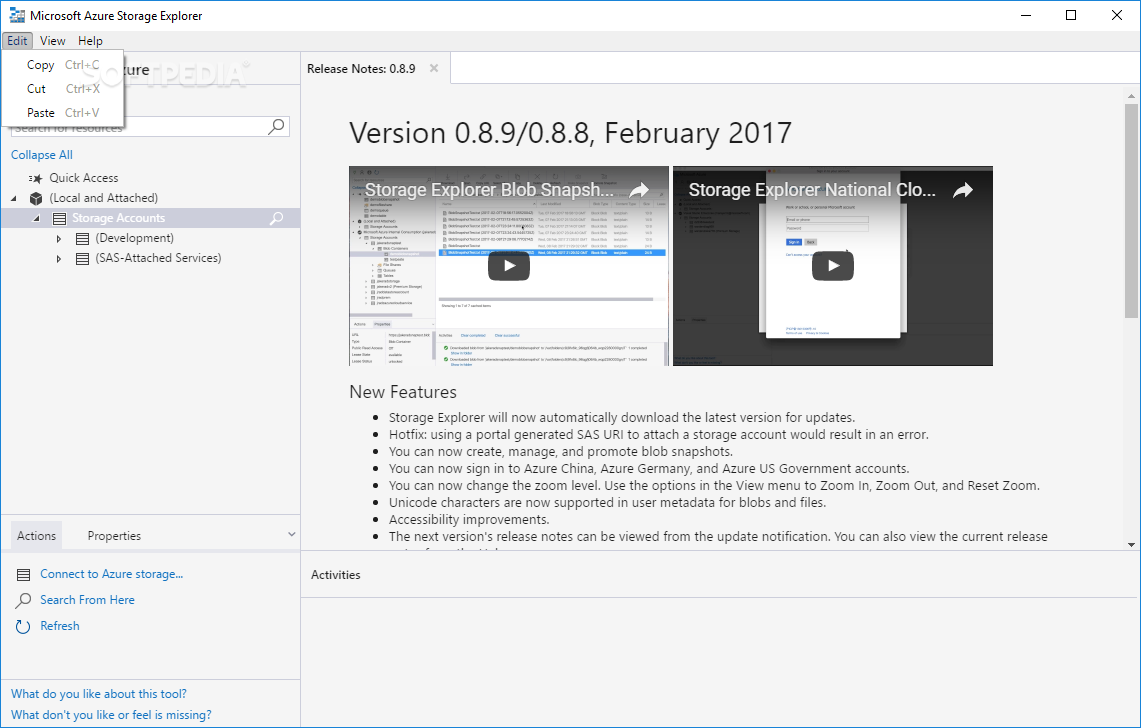Expand the (Development) node arrow
This screenshot has width=1141, height=728.
tap(59, 238)
